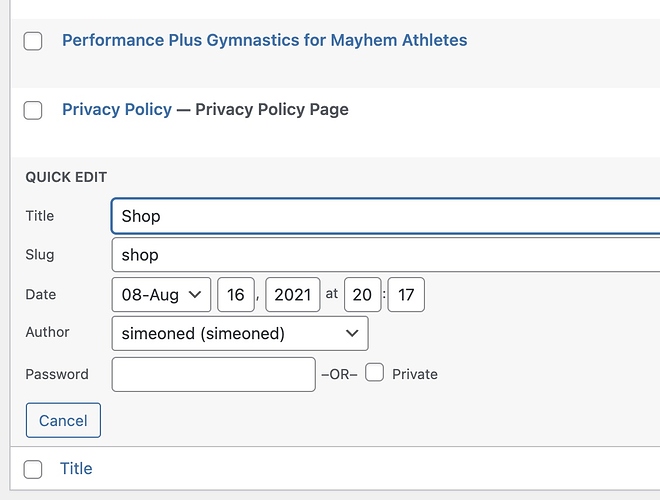The height and width of the screenshot is (500, 660).
Task: Open Performance Plus Gymnastics for Mayhem Athletes page
Action: coord(264,41)
